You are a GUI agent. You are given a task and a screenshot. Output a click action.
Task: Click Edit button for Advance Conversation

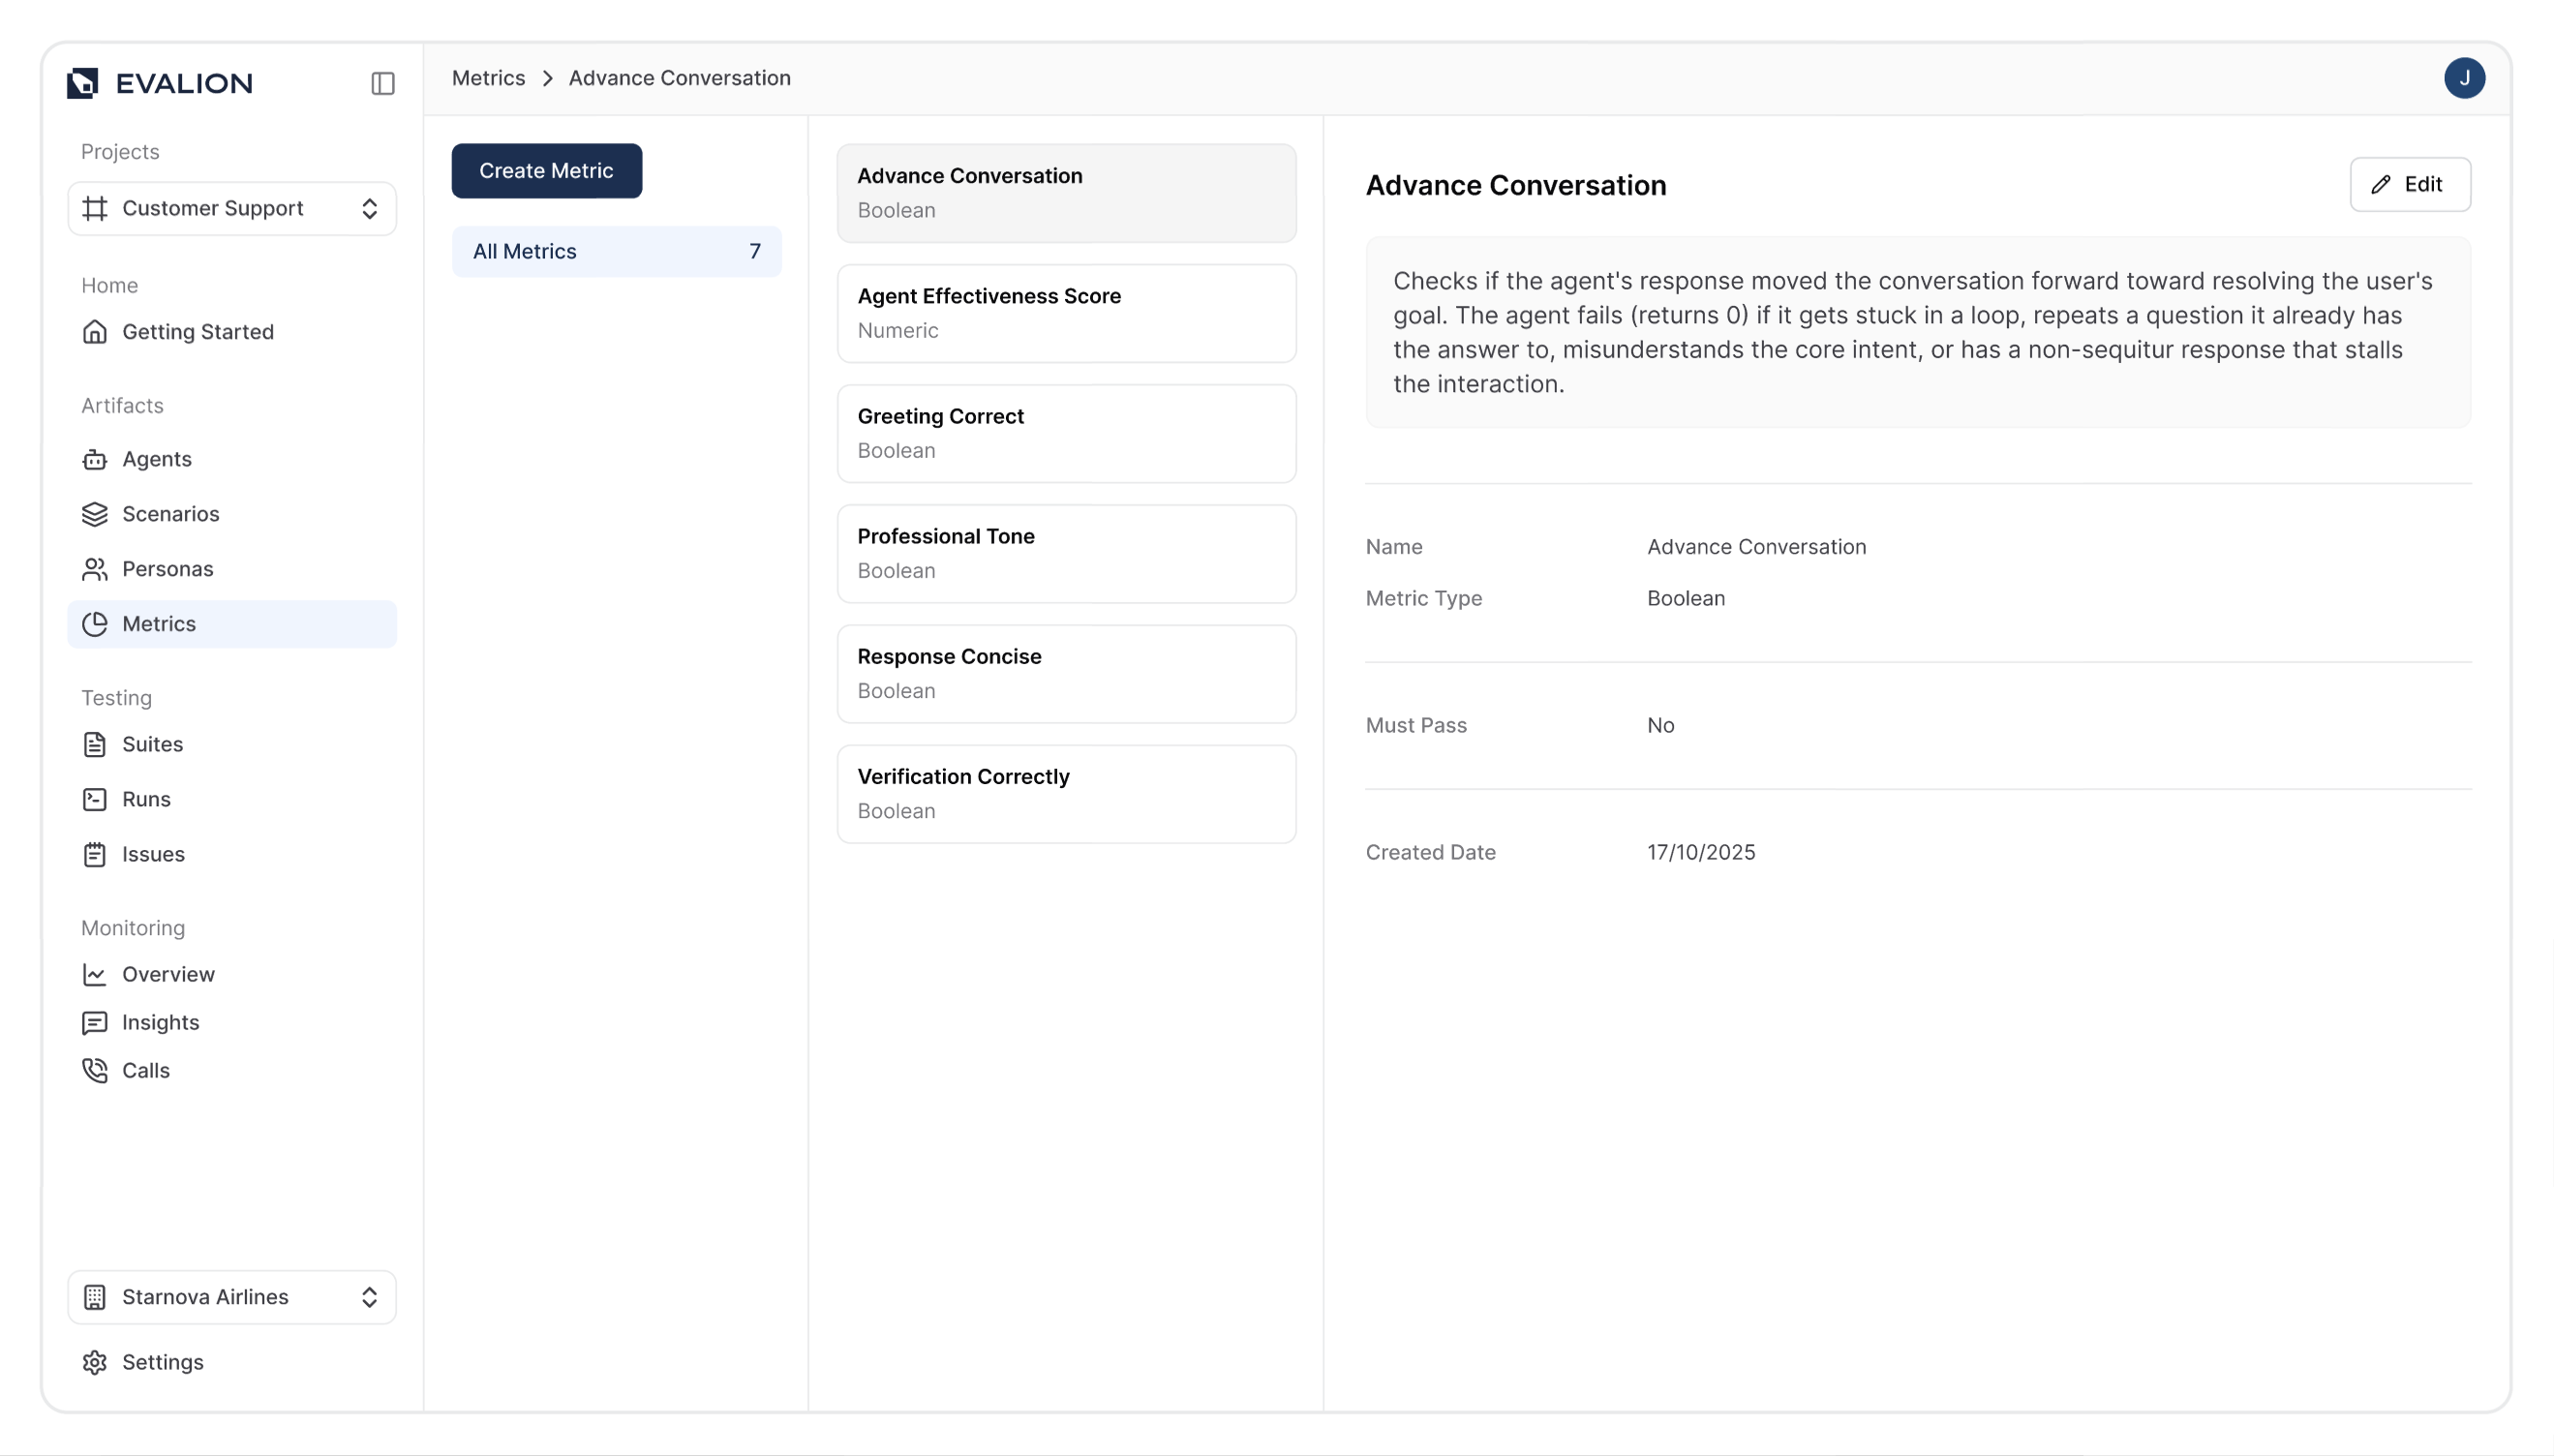pyautogui.click(x=2409, y=184)
